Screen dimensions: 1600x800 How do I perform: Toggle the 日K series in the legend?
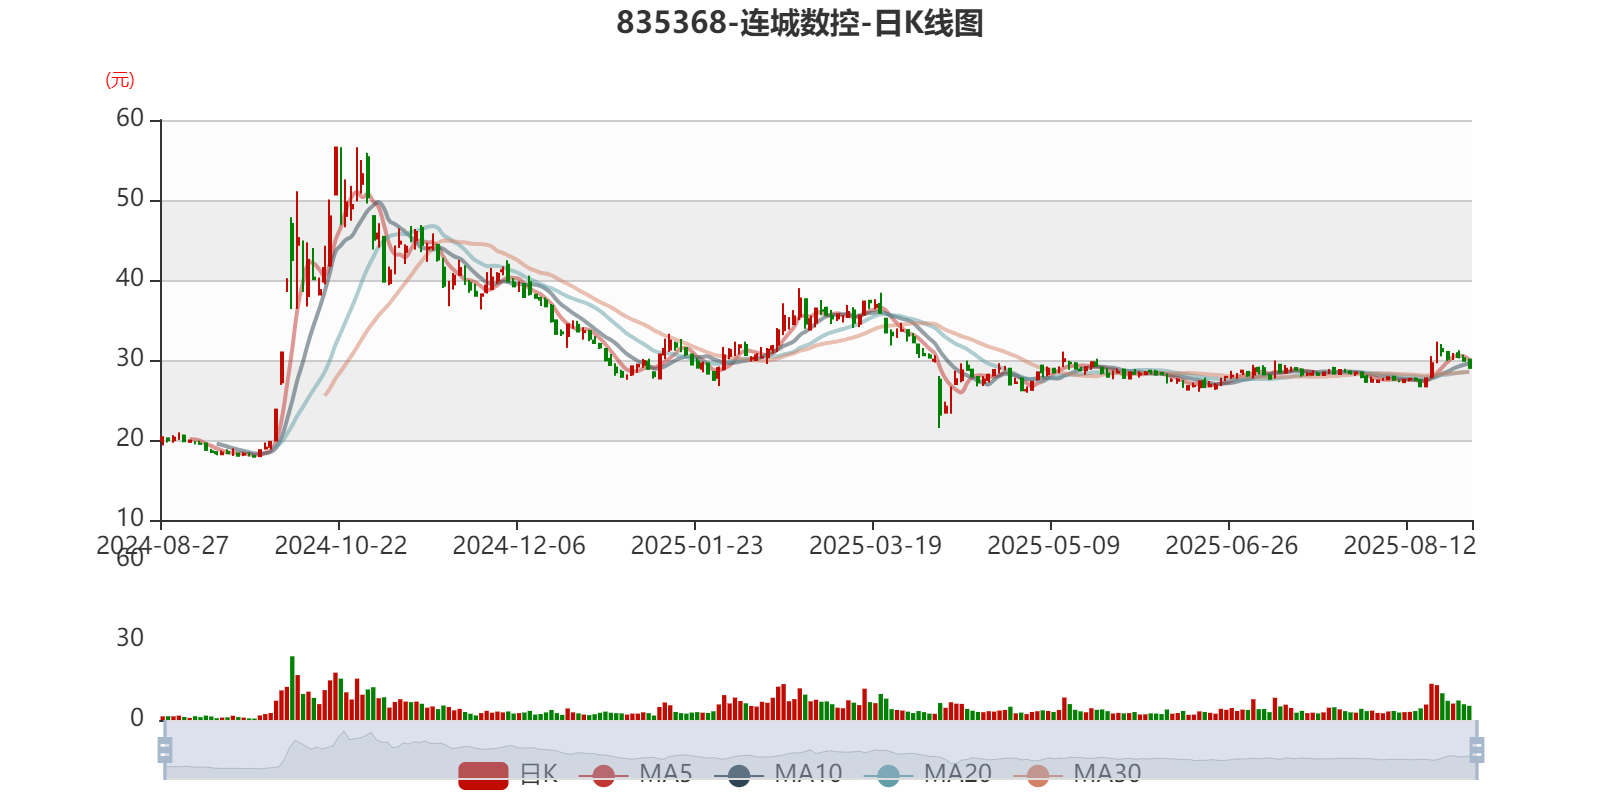[x=508, y=775]
